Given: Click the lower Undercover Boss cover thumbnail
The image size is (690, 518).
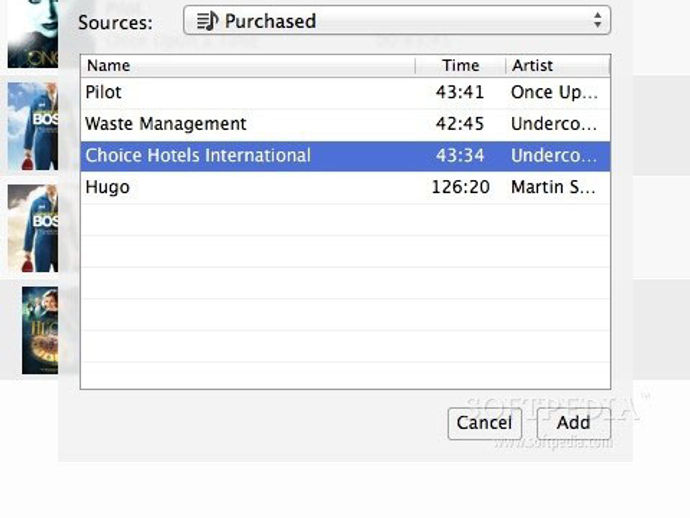Looking at the screenshot, I should [33, 228].
